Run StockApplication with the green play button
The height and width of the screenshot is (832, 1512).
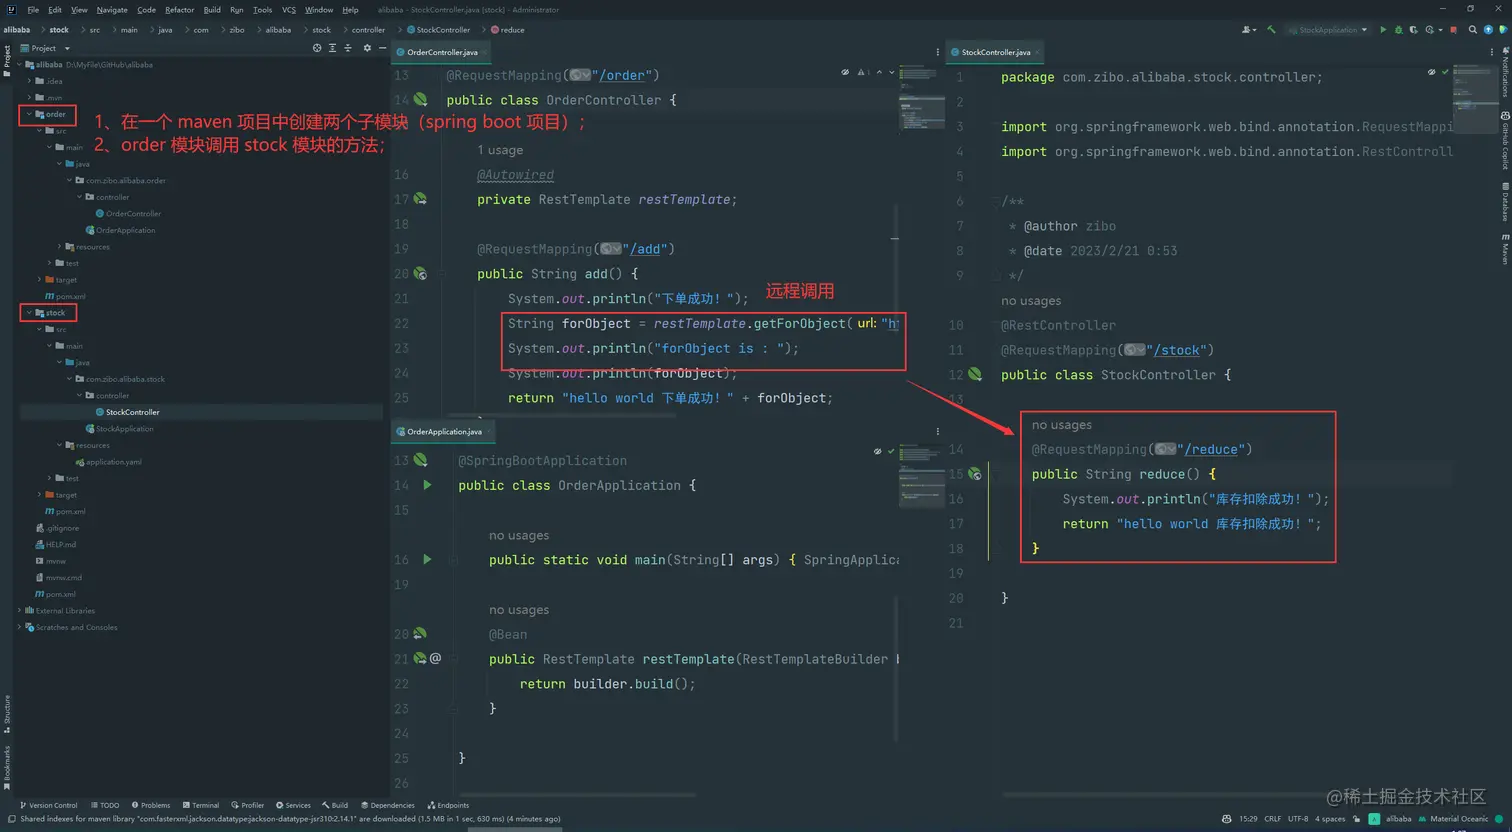pyautogui.click(x=1383, y=30)
